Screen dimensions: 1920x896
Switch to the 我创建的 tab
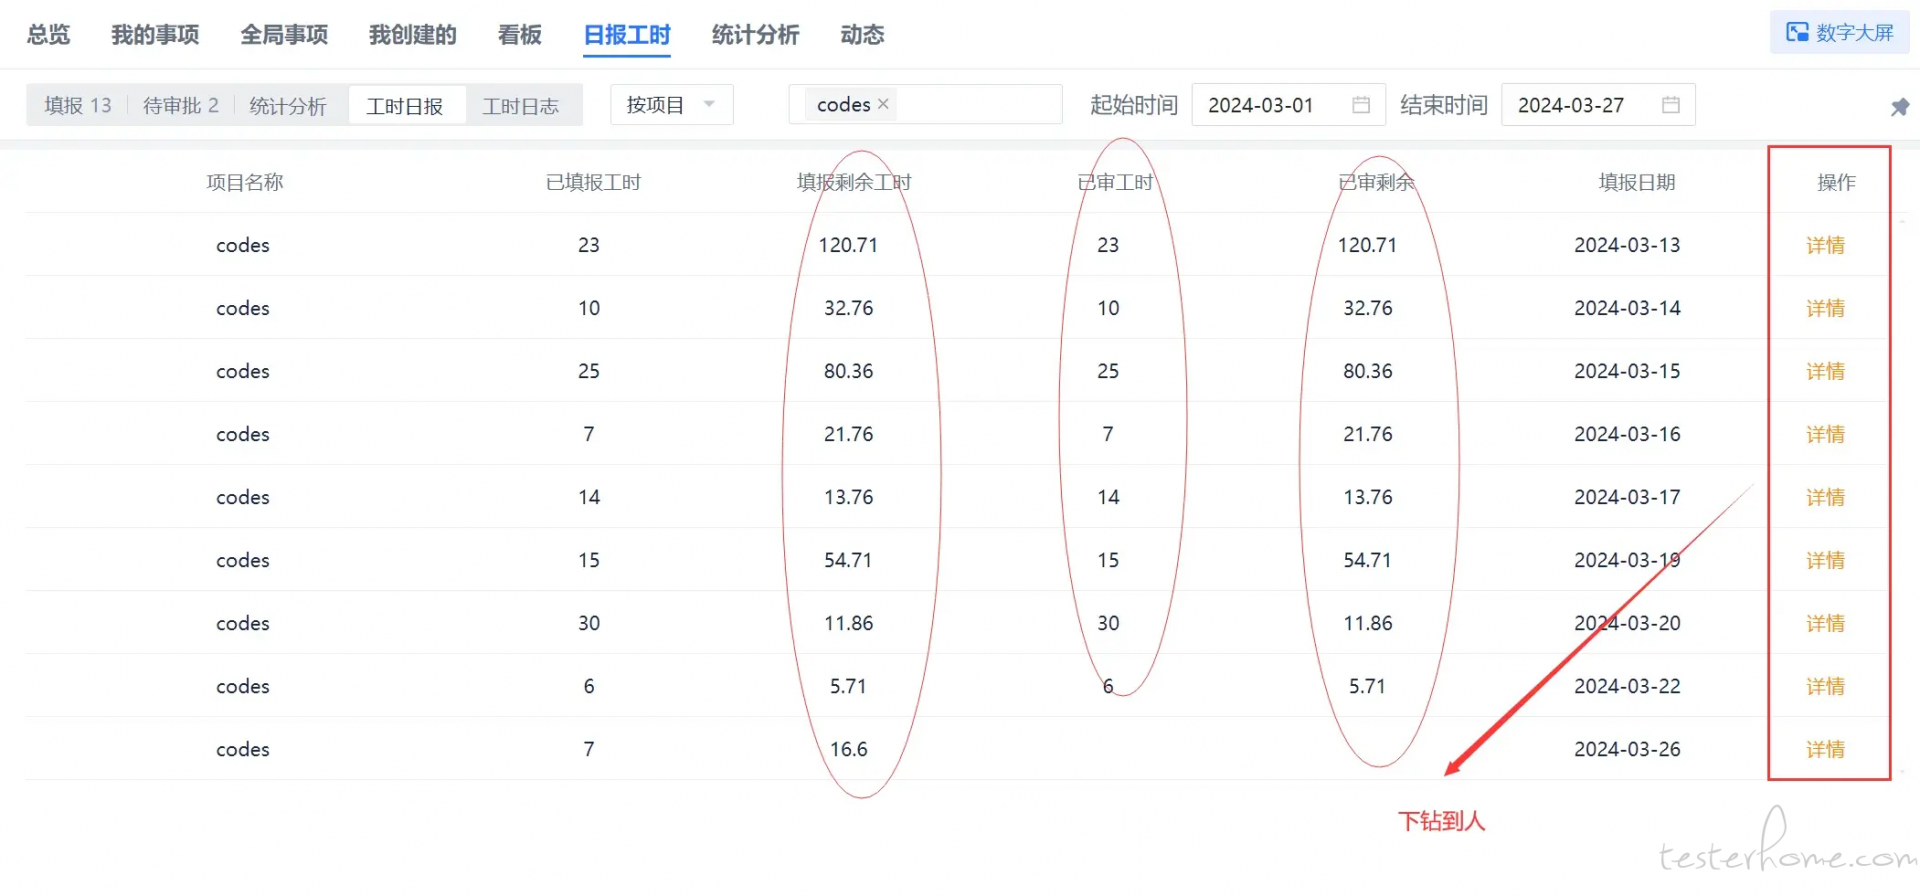click(413, 35)
